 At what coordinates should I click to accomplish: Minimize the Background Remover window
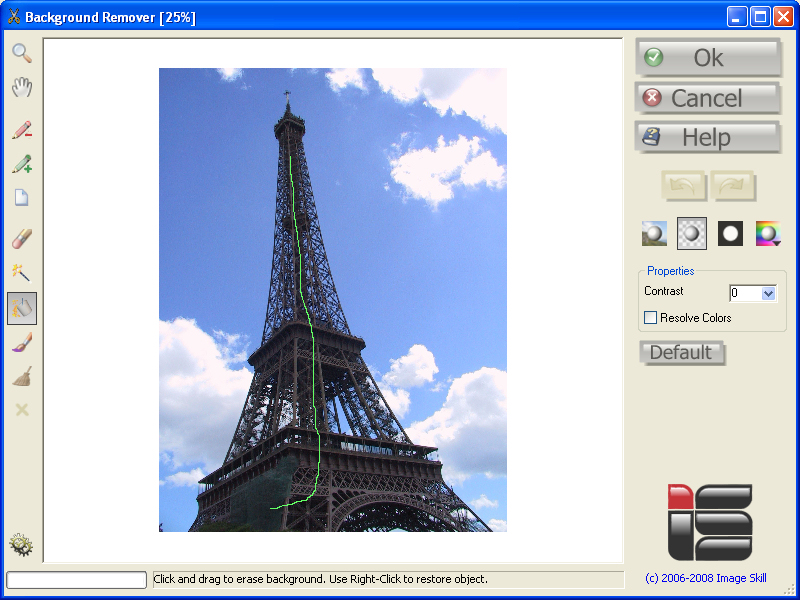tap(737, 16)
